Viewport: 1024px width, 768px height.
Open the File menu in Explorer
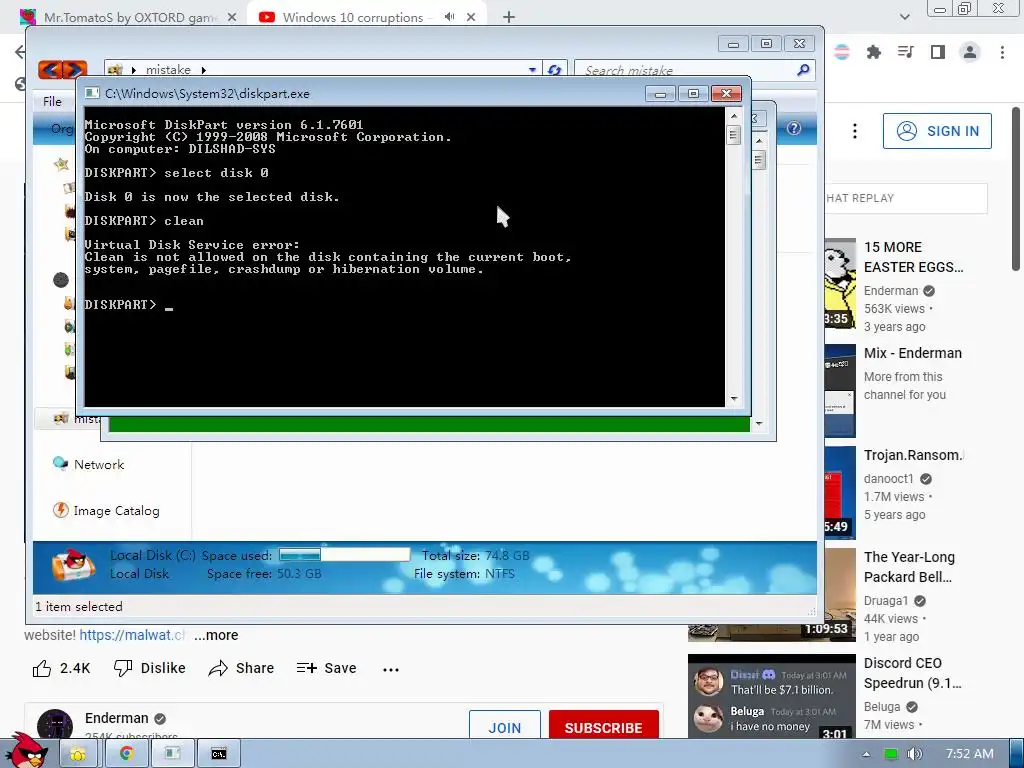pos(52,101)
